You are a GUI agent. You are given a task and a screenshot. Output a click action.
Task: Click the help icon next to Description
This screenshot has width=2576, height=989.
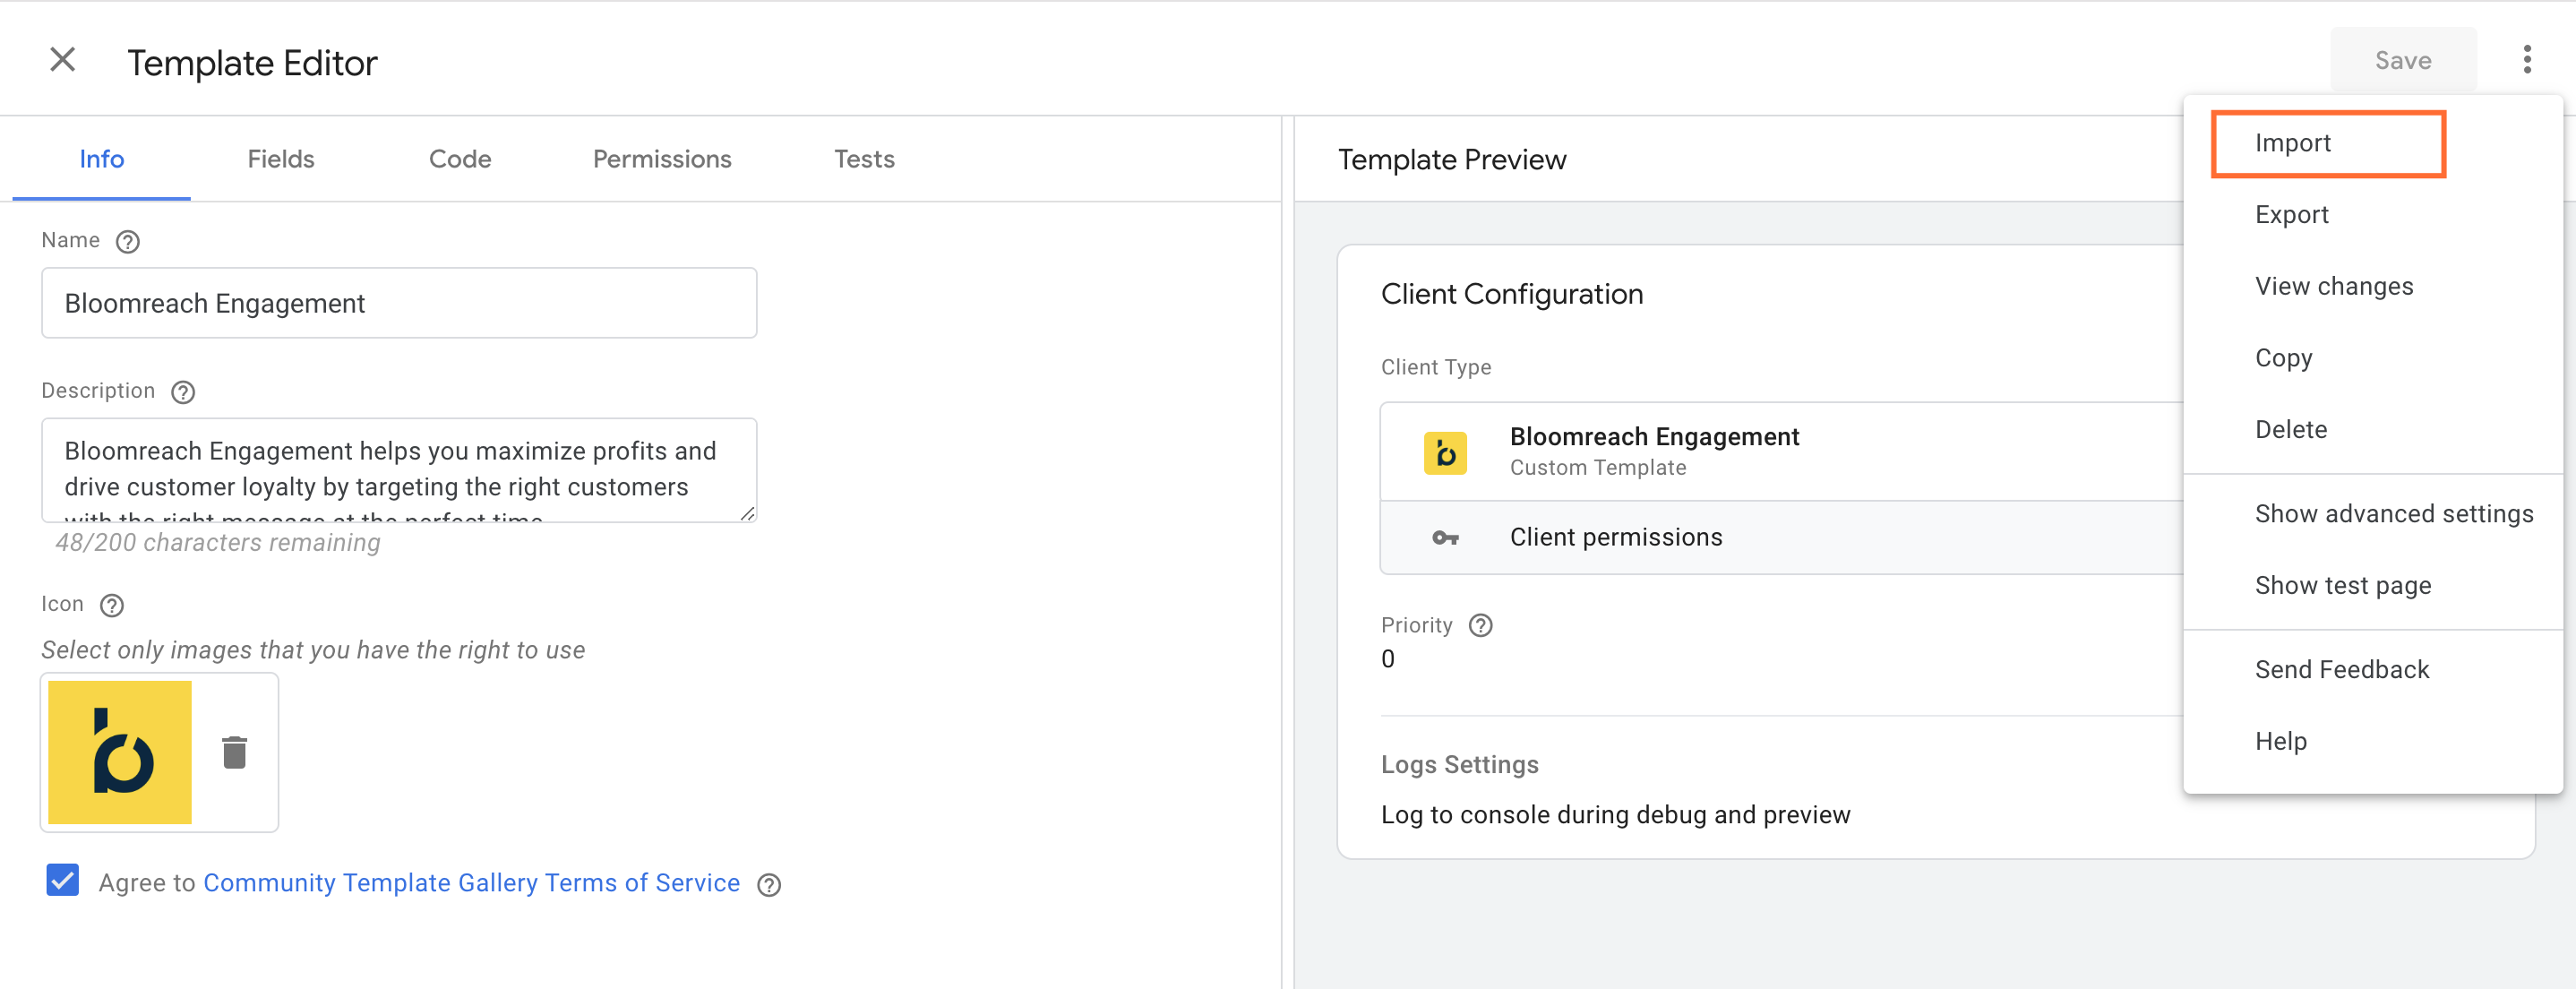point(183,392)
